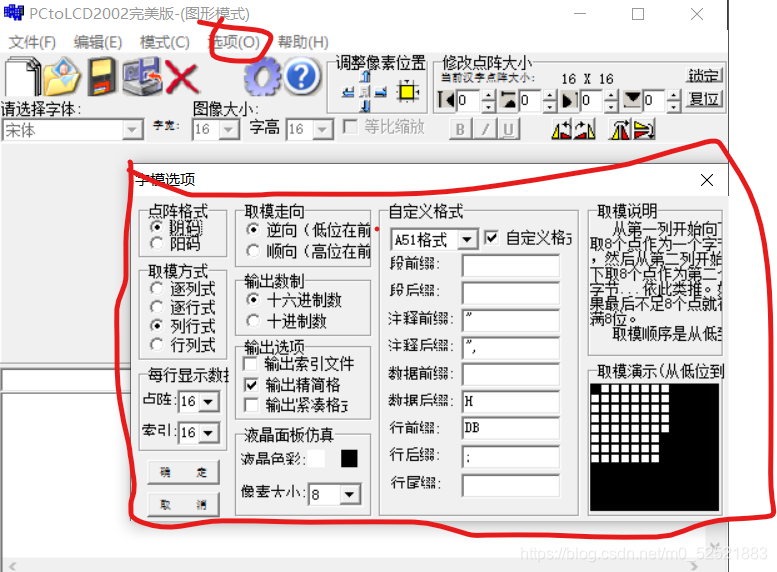Toggle Underline with the U button
The image size is (777, 572).
tap(508, 130)
